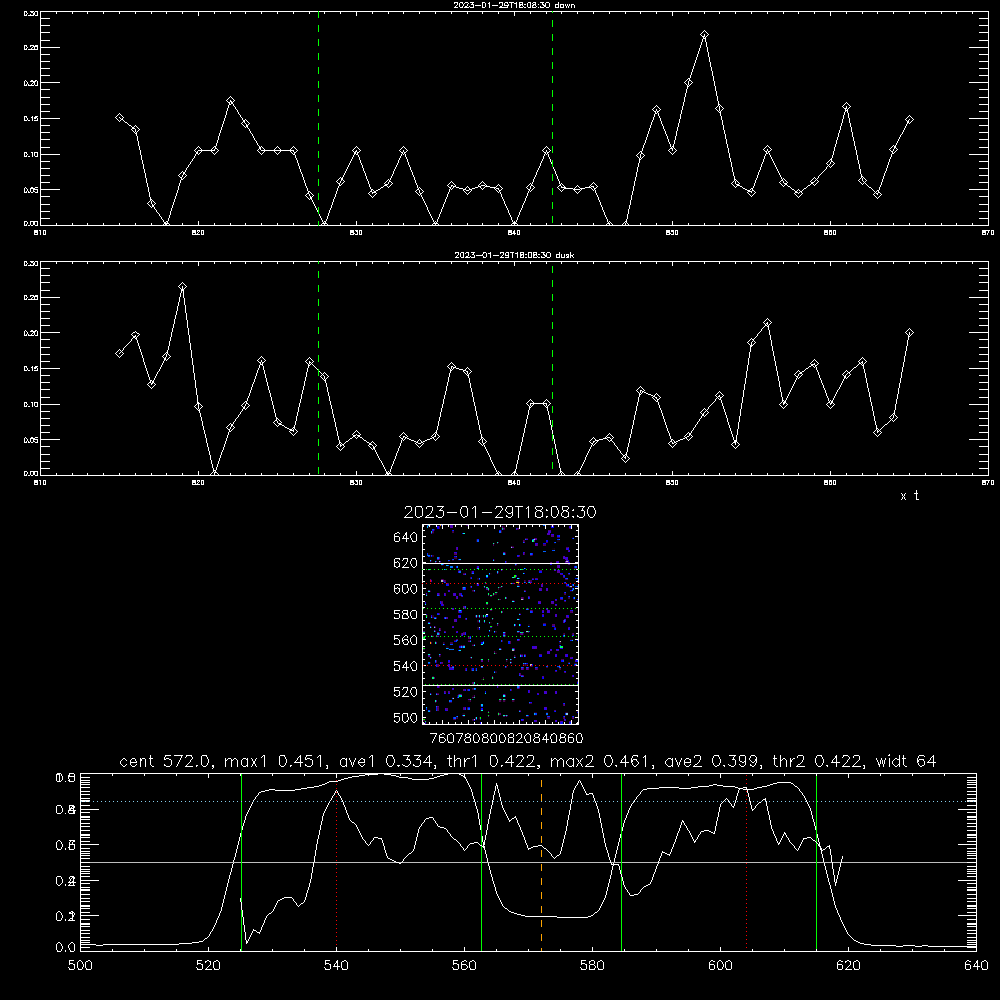Screen dimensions: 1000x1000
Task: Click the lower white horizontal line in the image panel
Action: point(500,685)
